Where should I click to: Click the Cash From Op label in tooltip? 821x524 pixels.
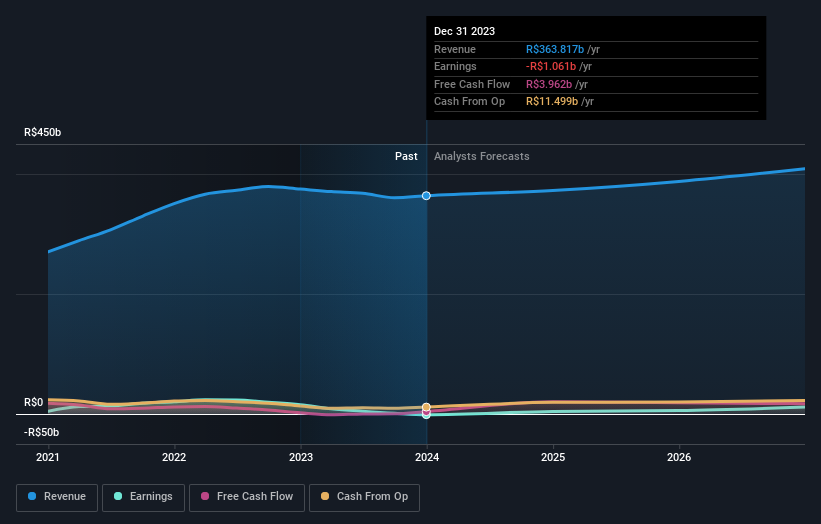[470, 102]
